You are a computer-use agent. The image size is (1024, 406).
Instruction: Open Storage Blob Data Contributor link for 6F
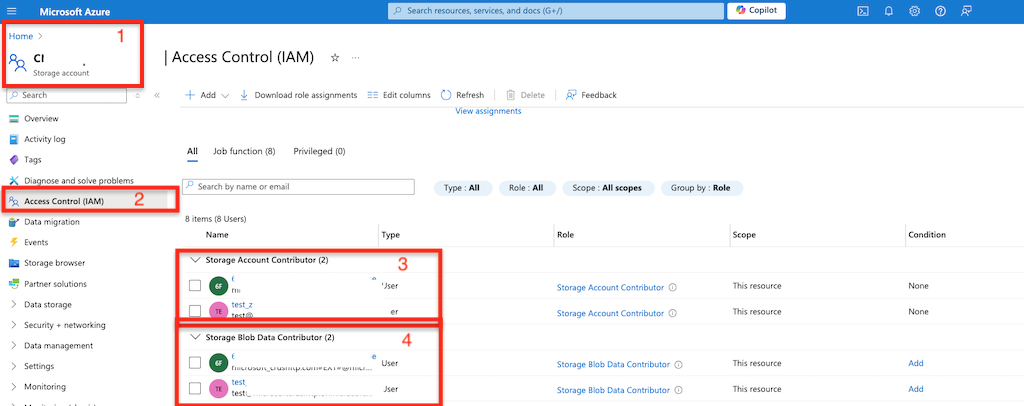tap(613, 364)
